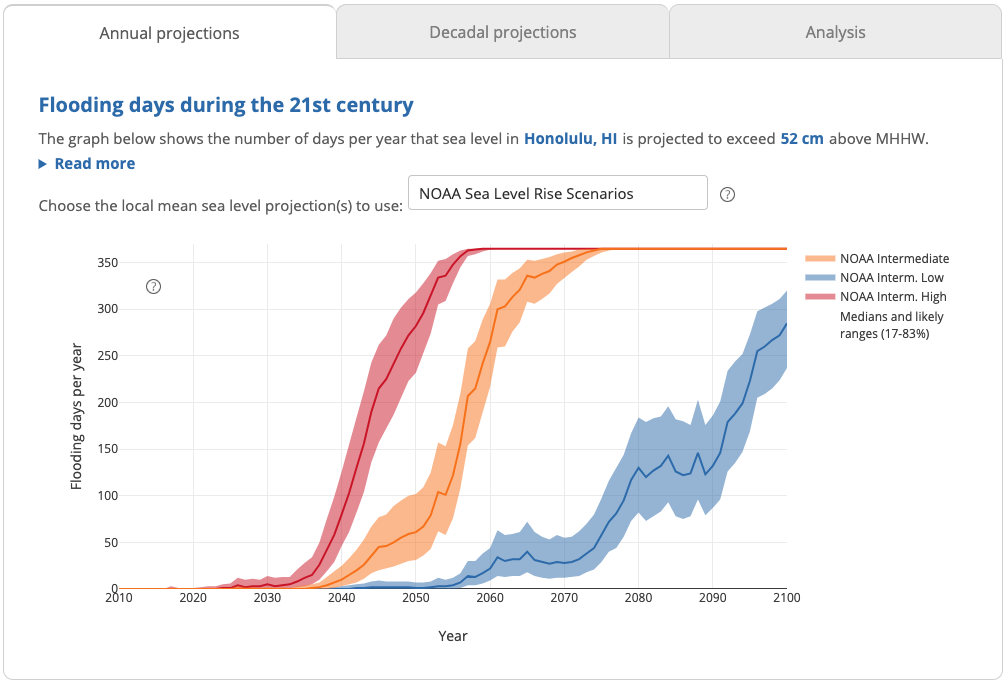
Task: Toggle NOAA Interm. Low blue legend swatch
Action: point(820,278)
